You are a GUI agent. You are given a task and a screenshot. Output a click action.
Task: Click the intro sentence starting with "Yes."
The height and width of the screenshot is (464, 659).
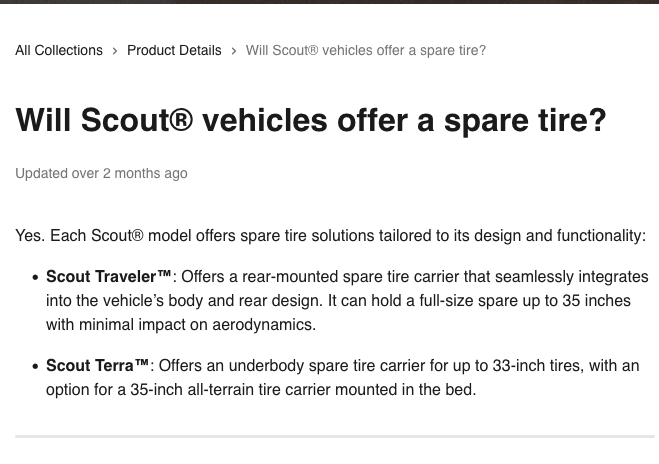pos(330,236)
